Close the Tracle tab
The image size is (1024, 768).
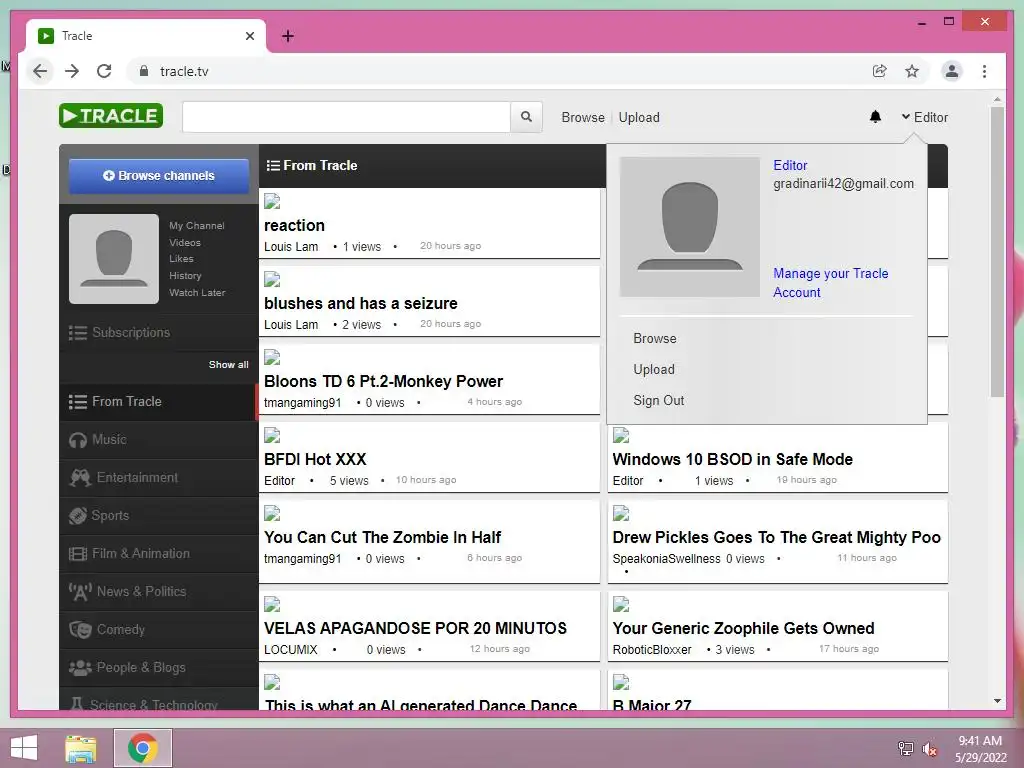click(x=249, y=36)
